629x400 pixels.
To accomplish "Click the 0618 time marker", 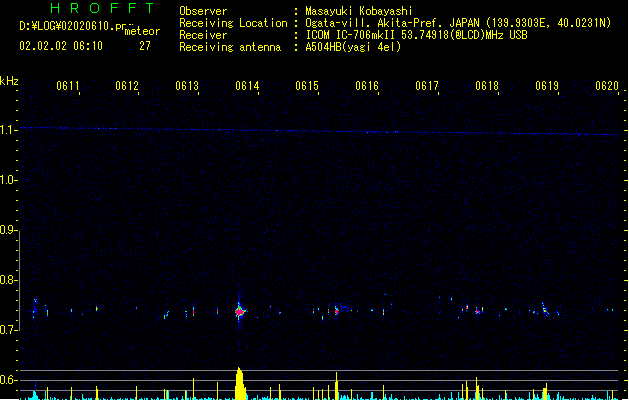I will pos(487,86).
